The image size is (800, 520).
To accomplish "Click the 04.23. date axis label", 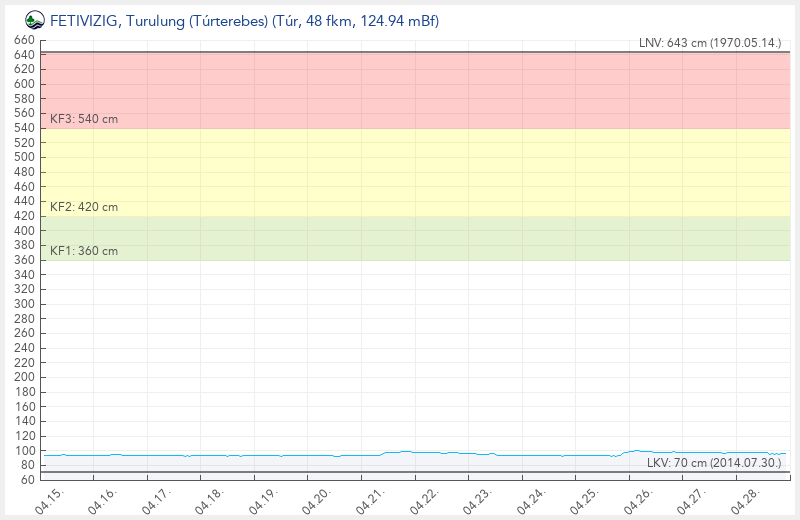I will [478, 499].
